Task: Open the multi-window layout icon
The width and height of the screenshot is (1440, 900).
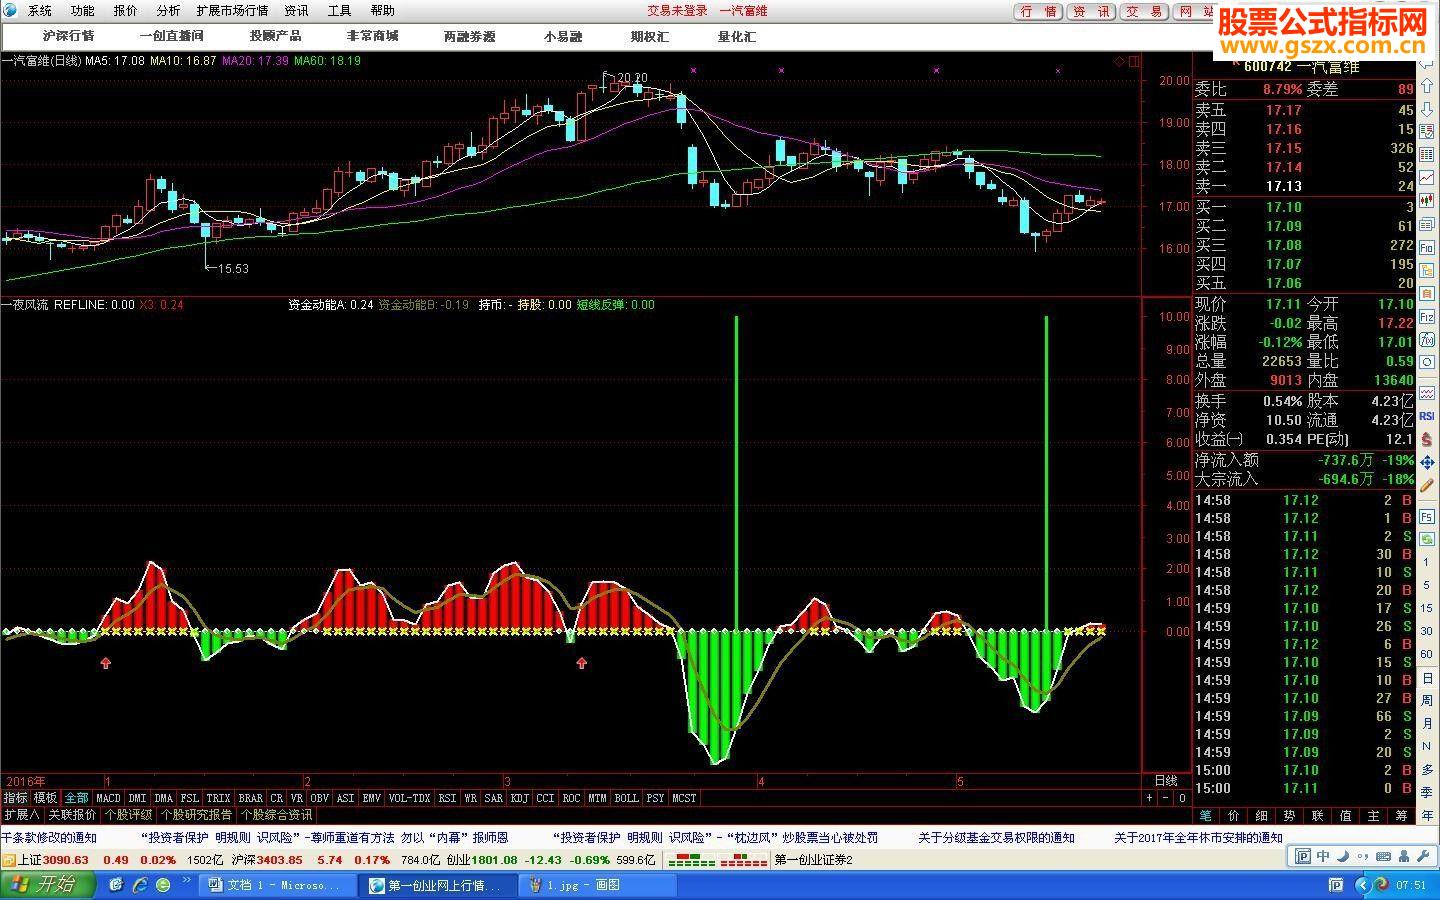Action: (1427, 223)
